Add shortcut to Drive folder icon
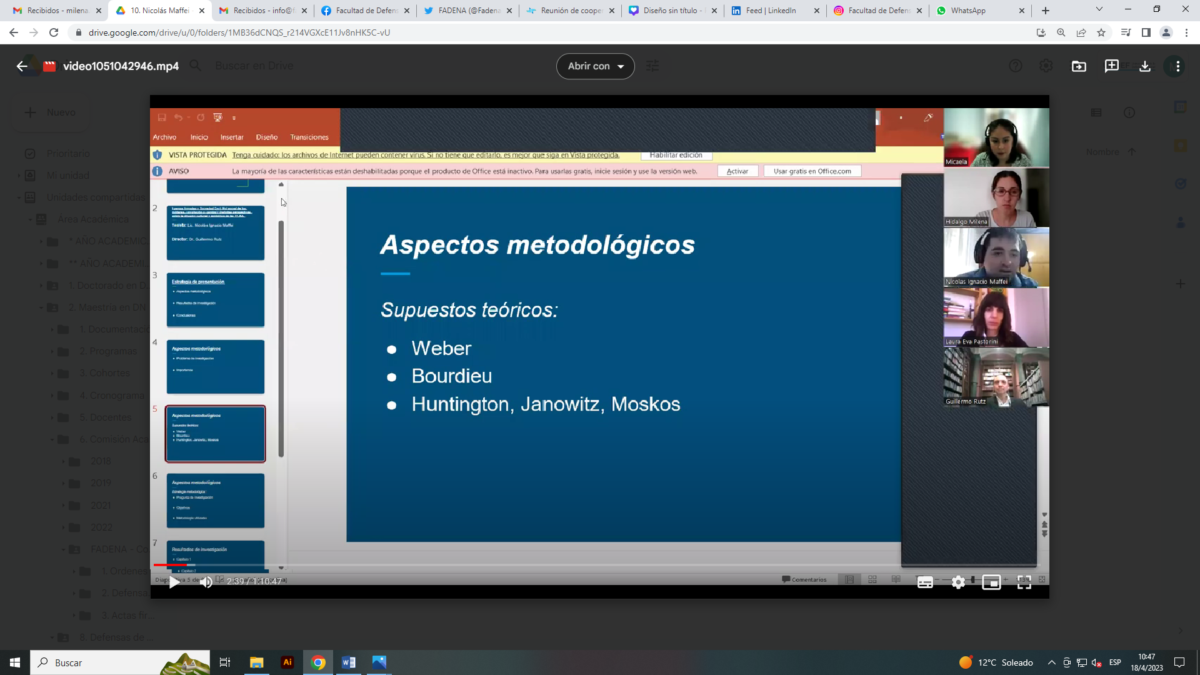This screenshot has height=675, width=1200. [x=1079, y=66]
